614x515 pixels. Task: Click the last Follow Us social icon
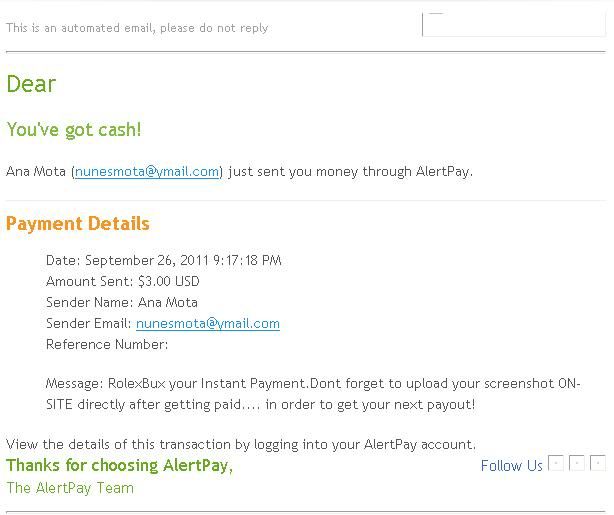[x=598, y=463]
